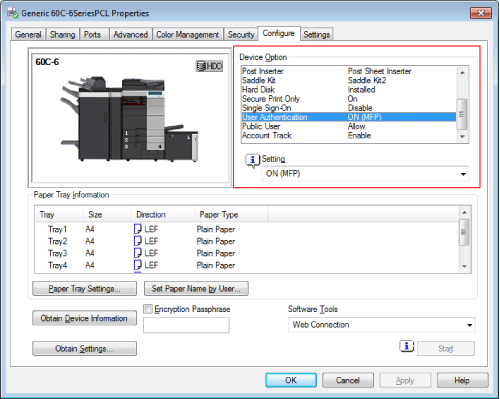The width and height of the screenshot is (500, 399).
Task: Open the Setting ON (MFP) dropdown
Action: click(365, 174)
